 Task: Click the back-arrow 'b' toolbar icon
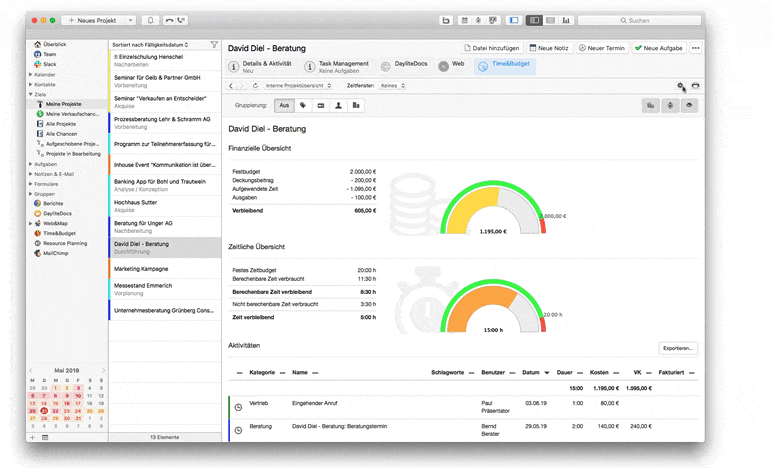click(446, 20)
